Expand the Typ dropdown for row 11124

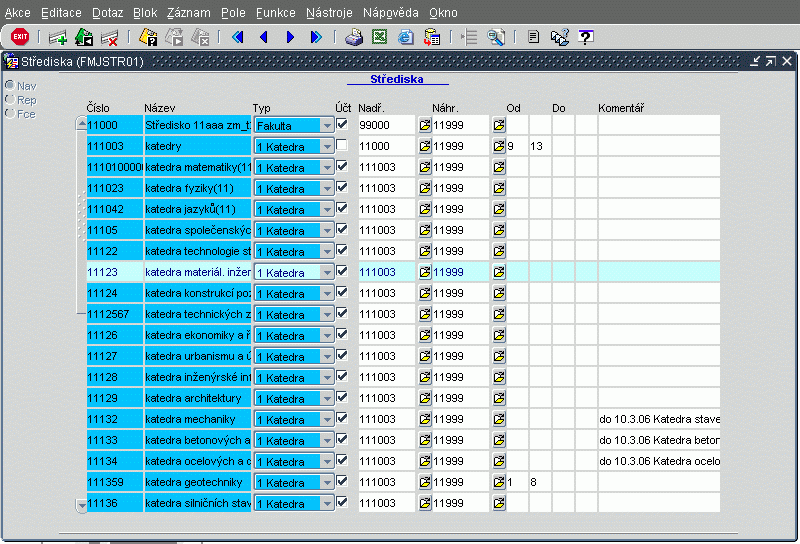pos(326,293)
